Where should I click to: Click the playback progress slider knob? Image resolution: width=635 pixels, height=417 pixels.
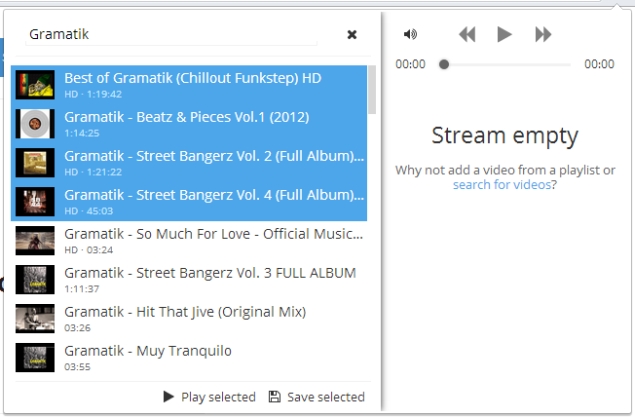444,64
